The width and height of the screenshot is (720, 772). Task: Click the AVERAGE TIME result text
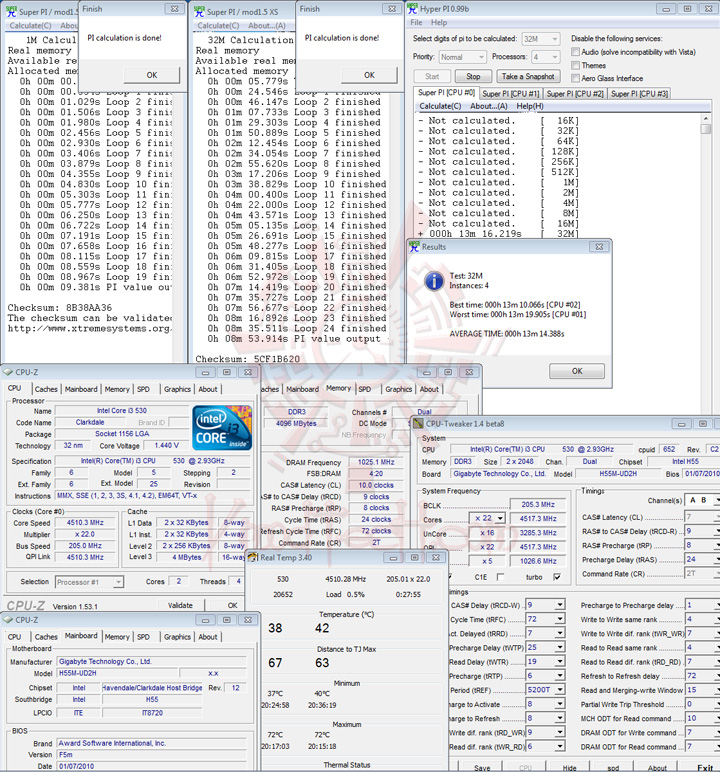507,334
